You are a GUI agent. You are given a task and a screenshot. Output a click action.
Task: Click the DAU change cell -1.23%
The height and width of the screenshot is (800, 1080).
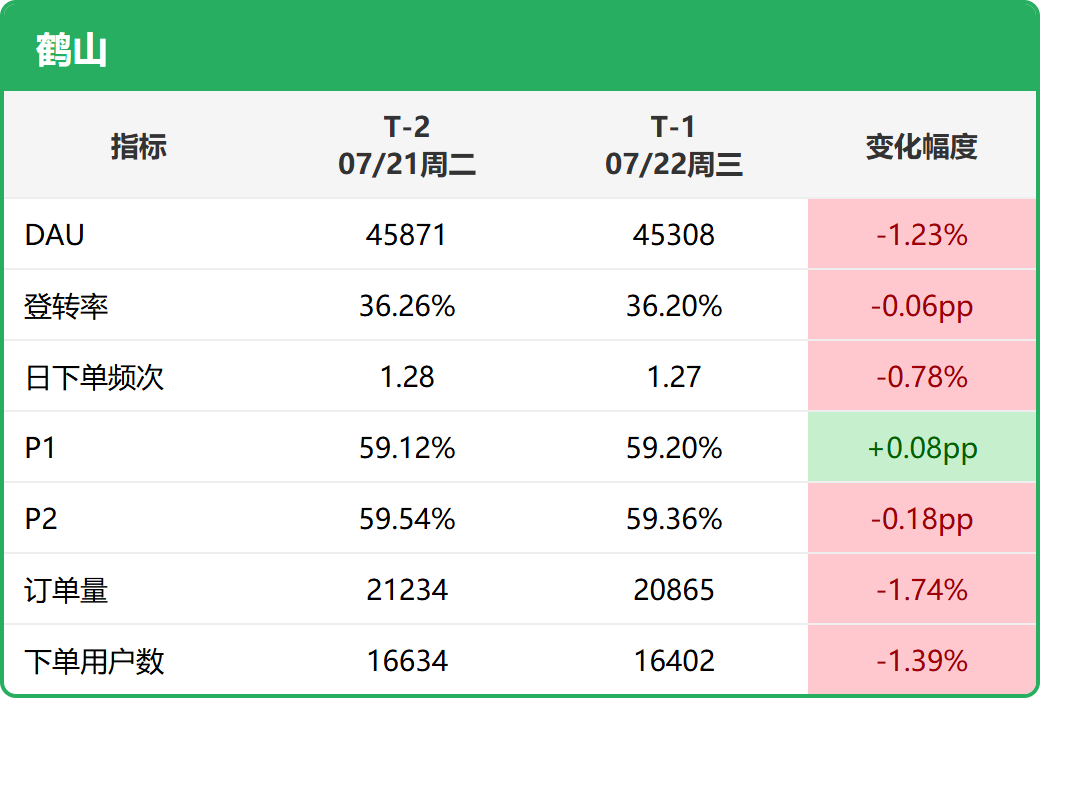pos(922,234)
